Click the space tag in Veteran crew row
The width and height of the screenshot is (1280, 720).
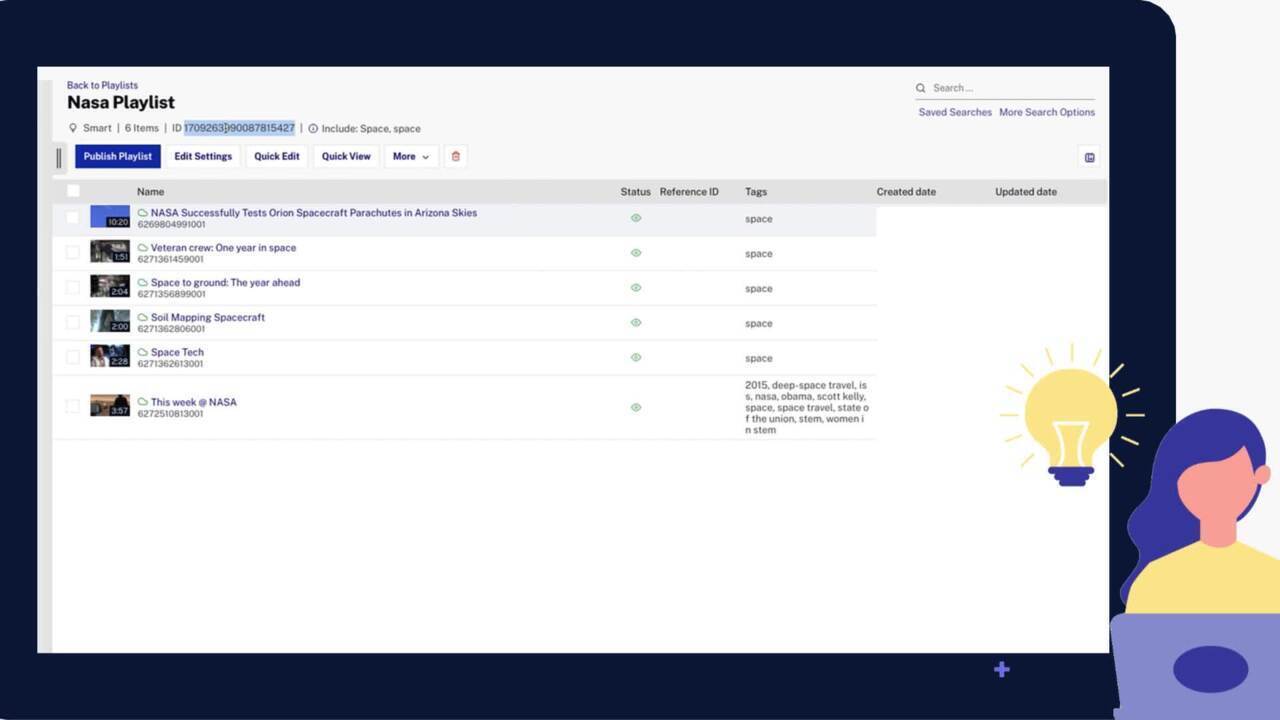pyautogui.click(x=759, y=254)
